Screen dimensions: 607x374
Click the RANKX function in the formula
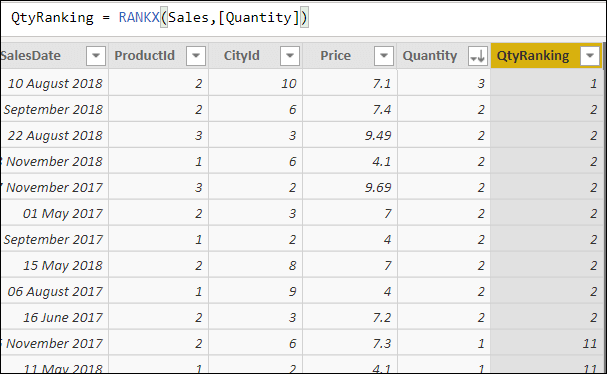point(139,17)
